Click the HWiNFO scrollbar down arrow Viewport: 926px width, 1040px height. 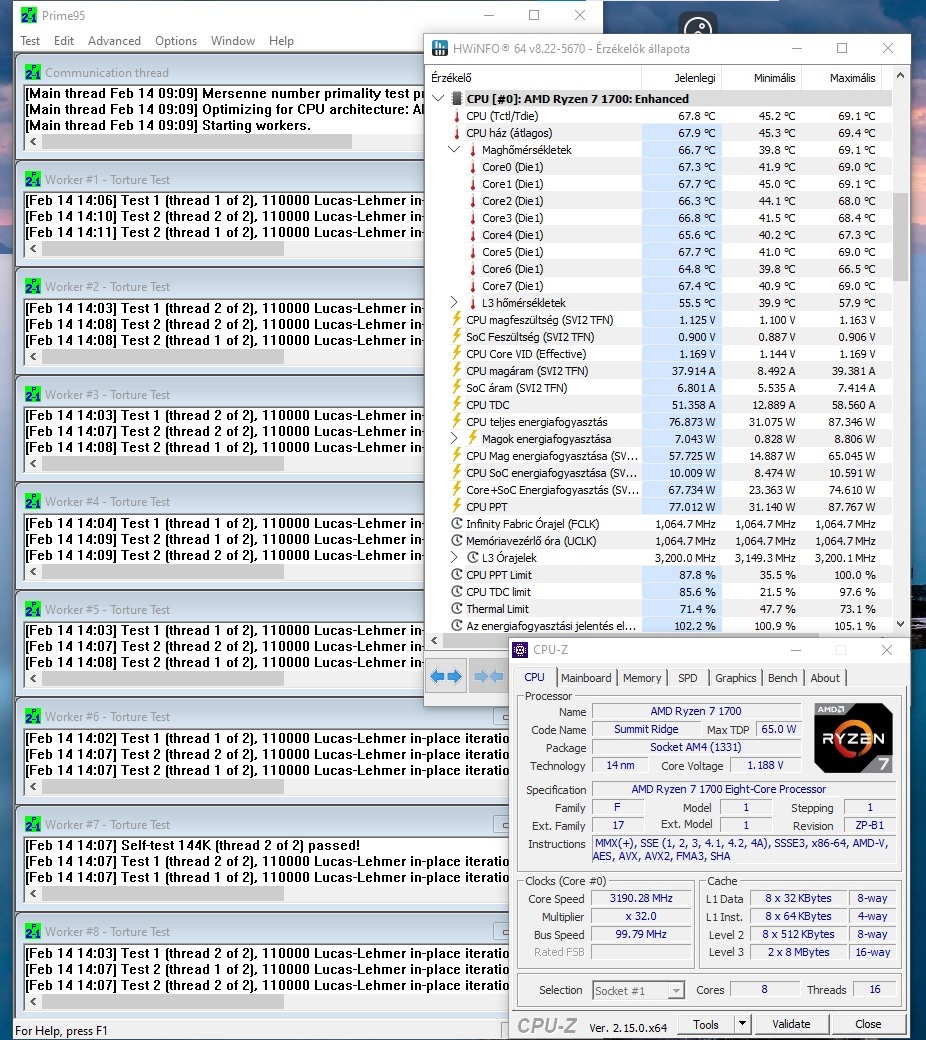pyautogui.click(x=900, y=623)
